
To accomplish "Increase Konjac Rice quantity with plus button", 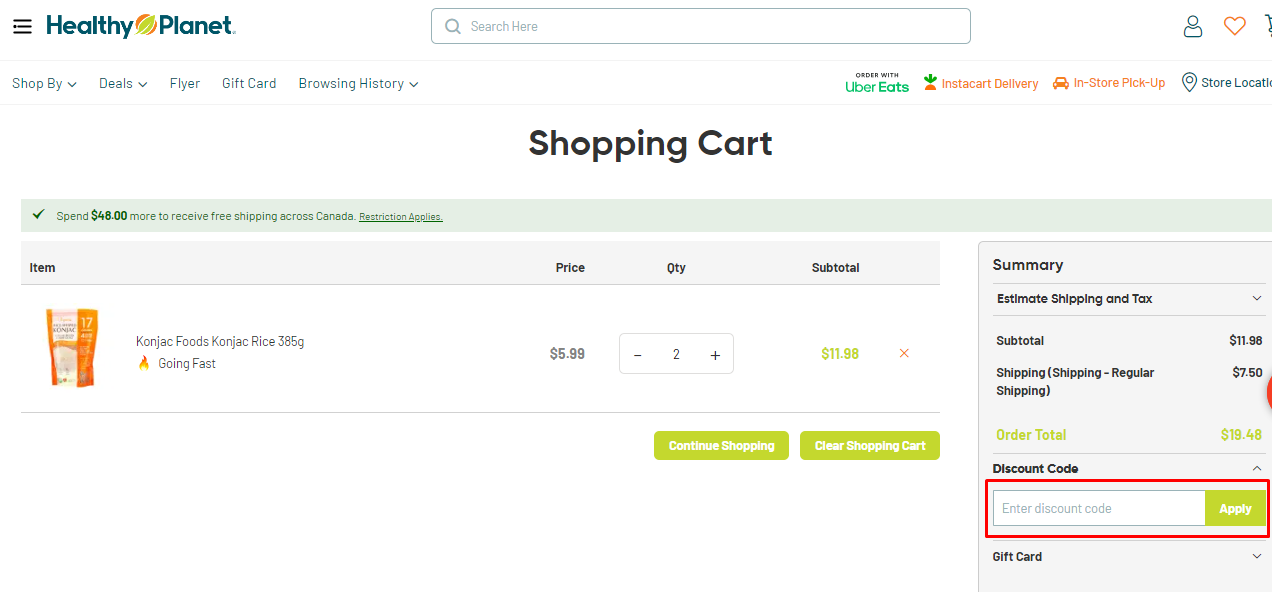I will [714, 353].
